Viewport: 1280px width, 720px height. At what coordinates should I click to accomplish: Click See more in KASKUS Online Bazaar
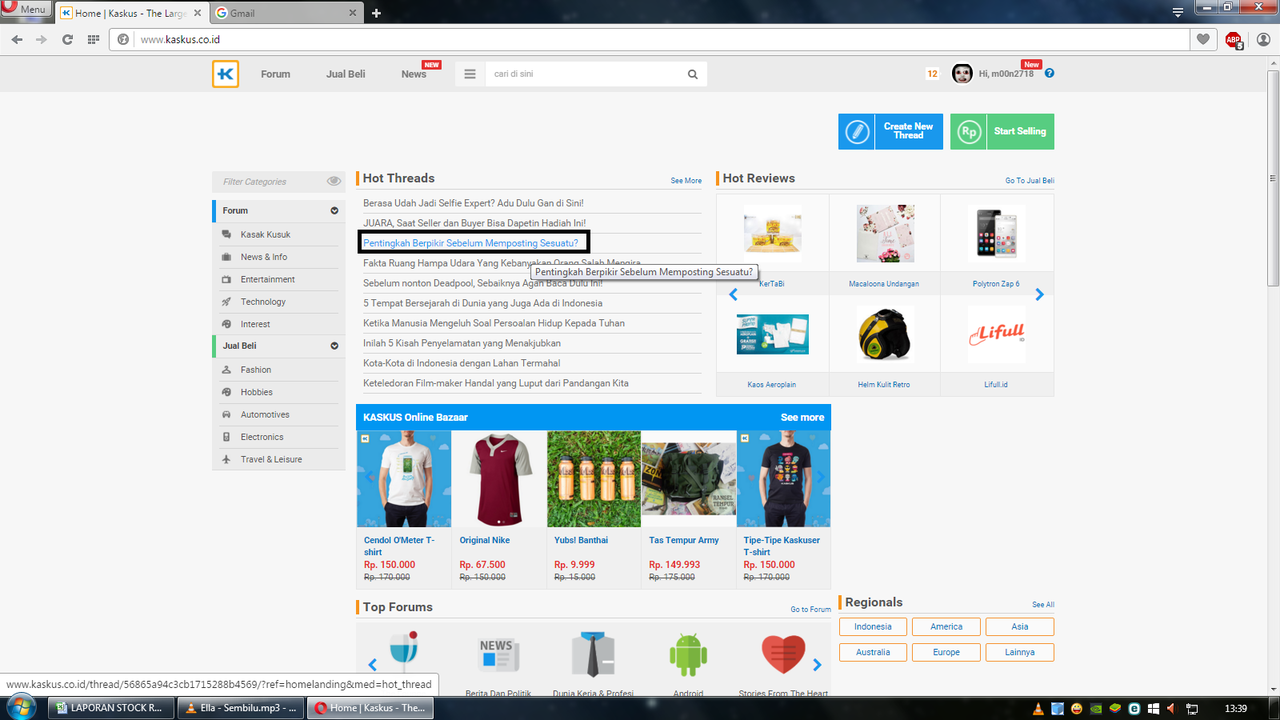(x=802, y=417)
